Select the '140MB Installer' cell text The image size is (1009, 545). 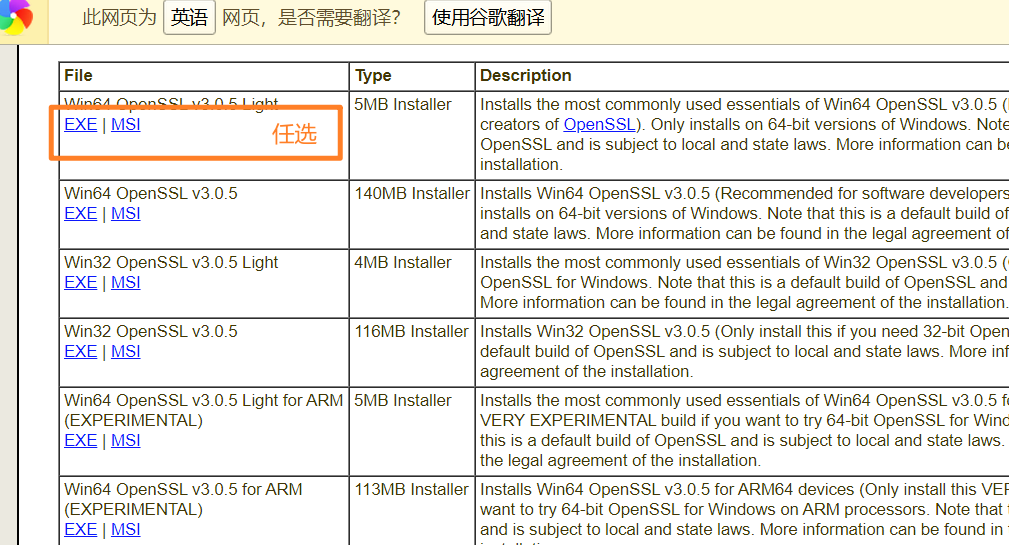click(412, 193)
